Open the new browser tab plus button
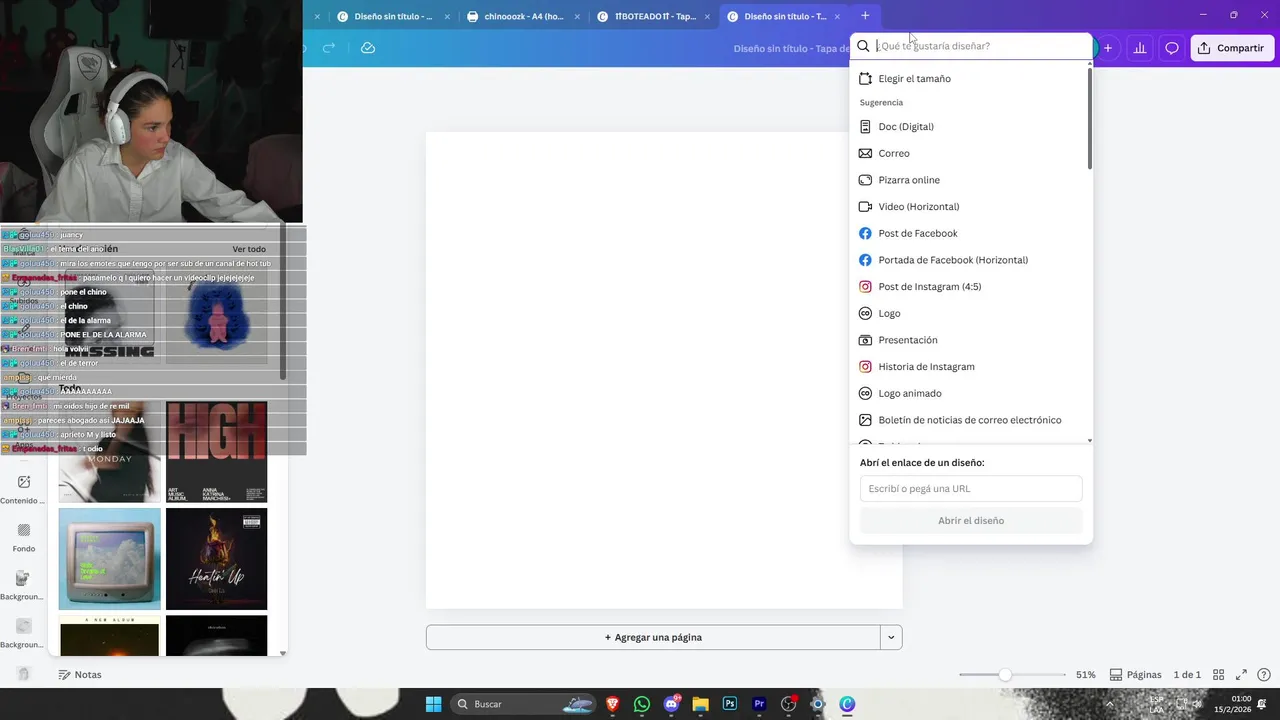The height and width of the screenshot is (720, 1280). pyautogui.click(x=865, y=16)
